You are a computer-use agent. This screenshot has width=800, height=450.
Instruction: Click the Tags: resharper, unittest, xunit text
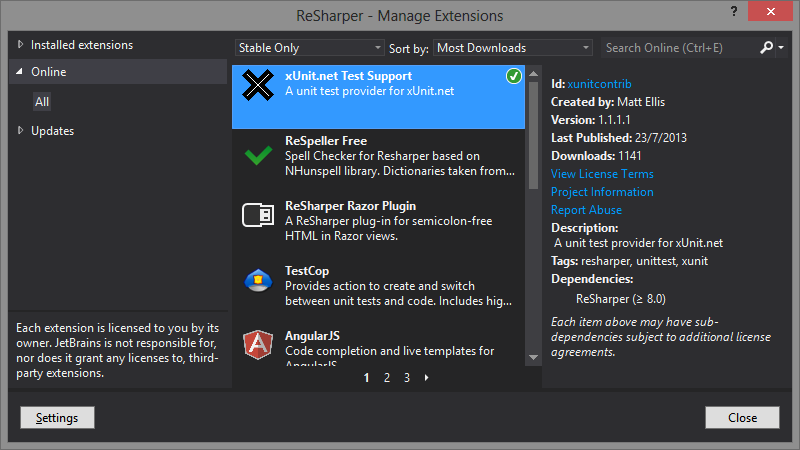tap(629, 261)
